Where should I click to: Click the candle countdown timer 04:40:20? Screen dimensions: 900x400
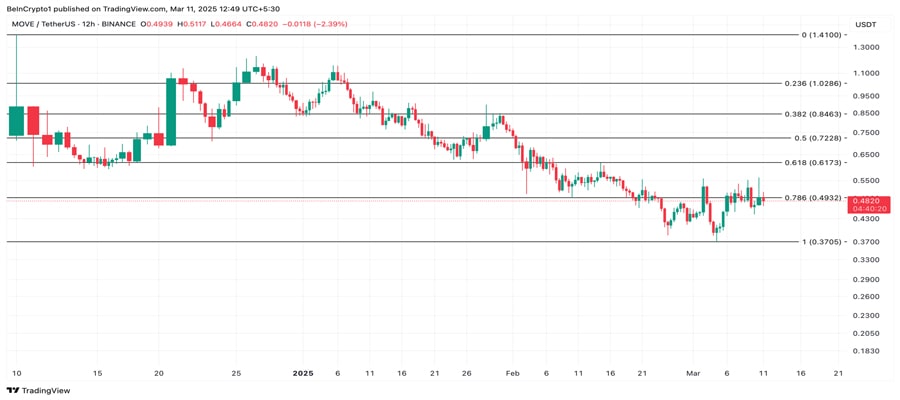tap(865, 210)
